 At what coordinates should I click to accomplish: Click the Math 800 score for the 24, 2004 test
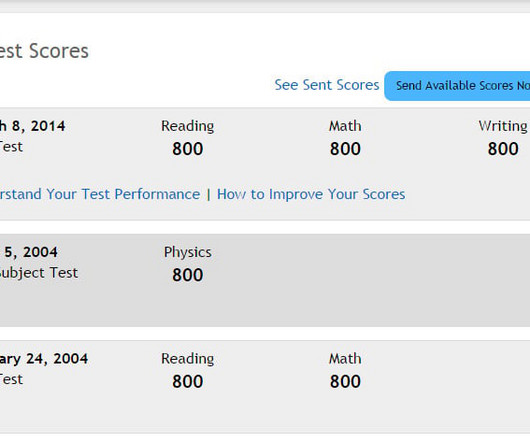point(345,382)
